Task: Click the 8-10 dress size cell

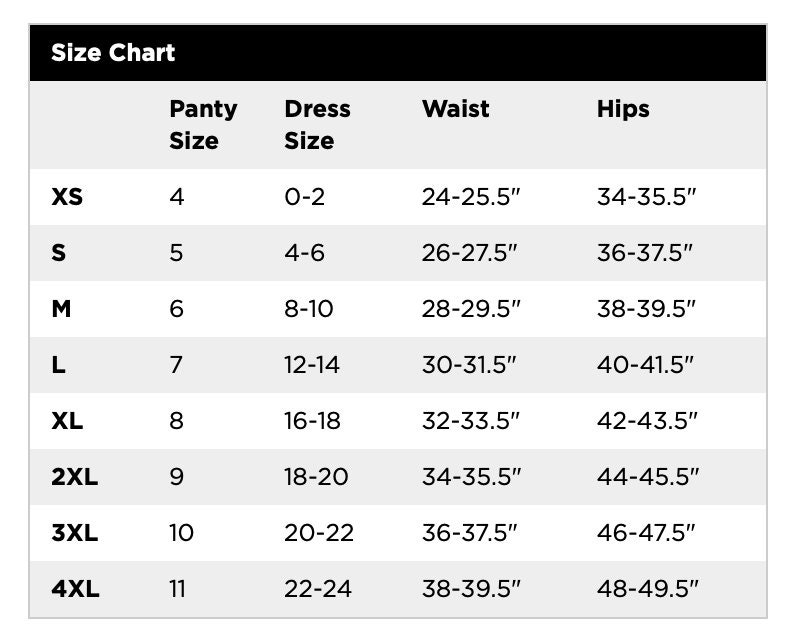Action: 309,309
